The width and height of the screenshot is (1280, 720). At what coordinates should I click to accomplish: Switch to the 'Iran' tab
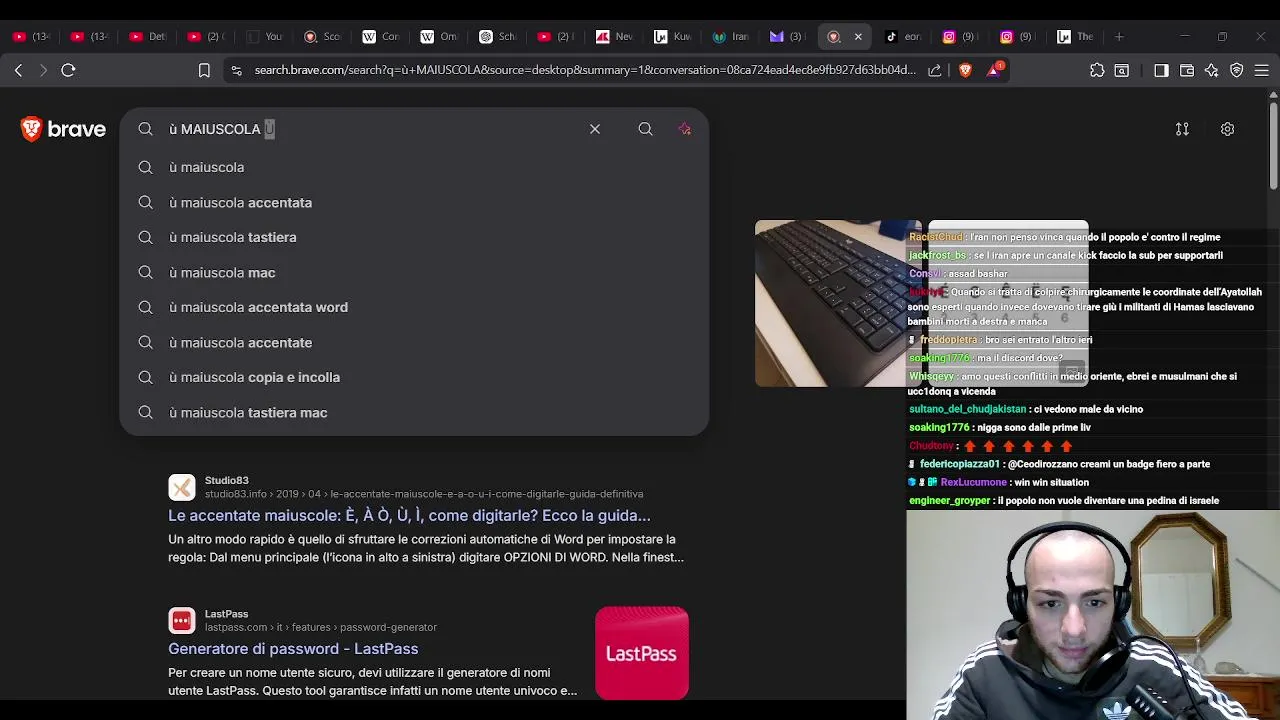click(729, 36)
